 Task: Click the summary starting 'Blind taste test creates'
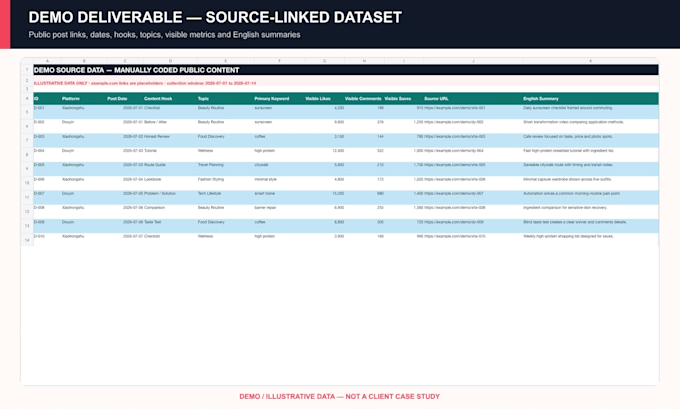[x=575, y=222]
